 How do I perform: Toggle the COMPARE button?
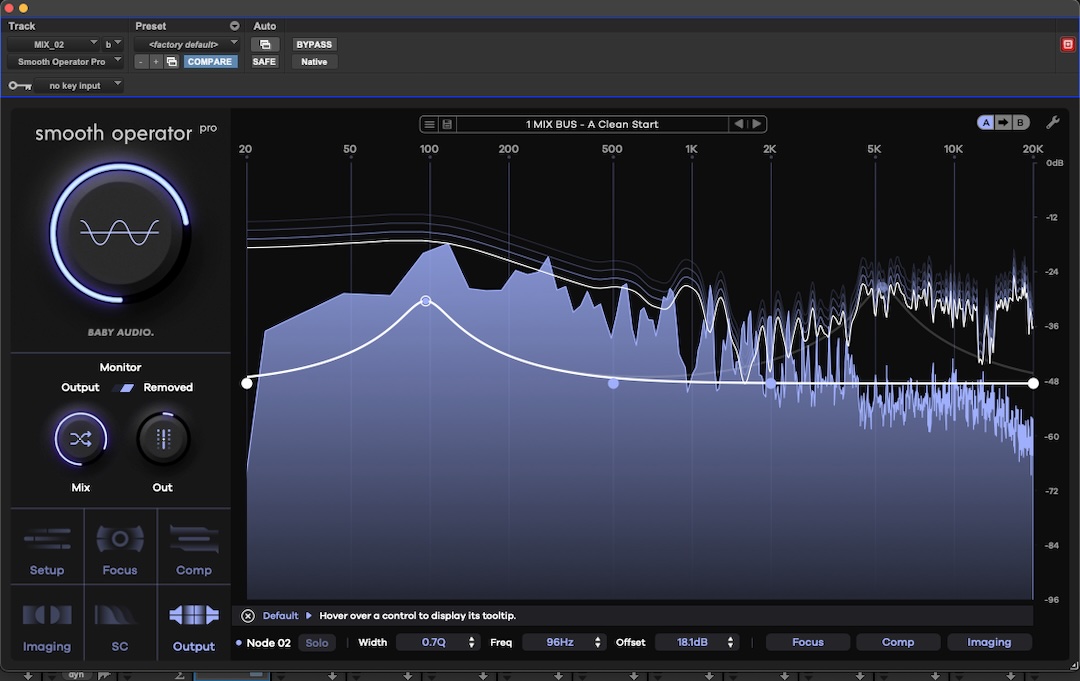(x=209, y=62)
